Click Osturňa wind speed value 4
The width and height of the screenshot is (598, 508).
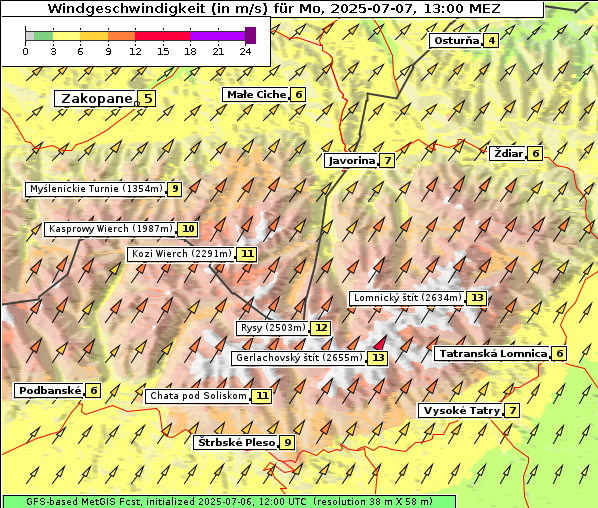pyautogui.click(x=491, y=40)
